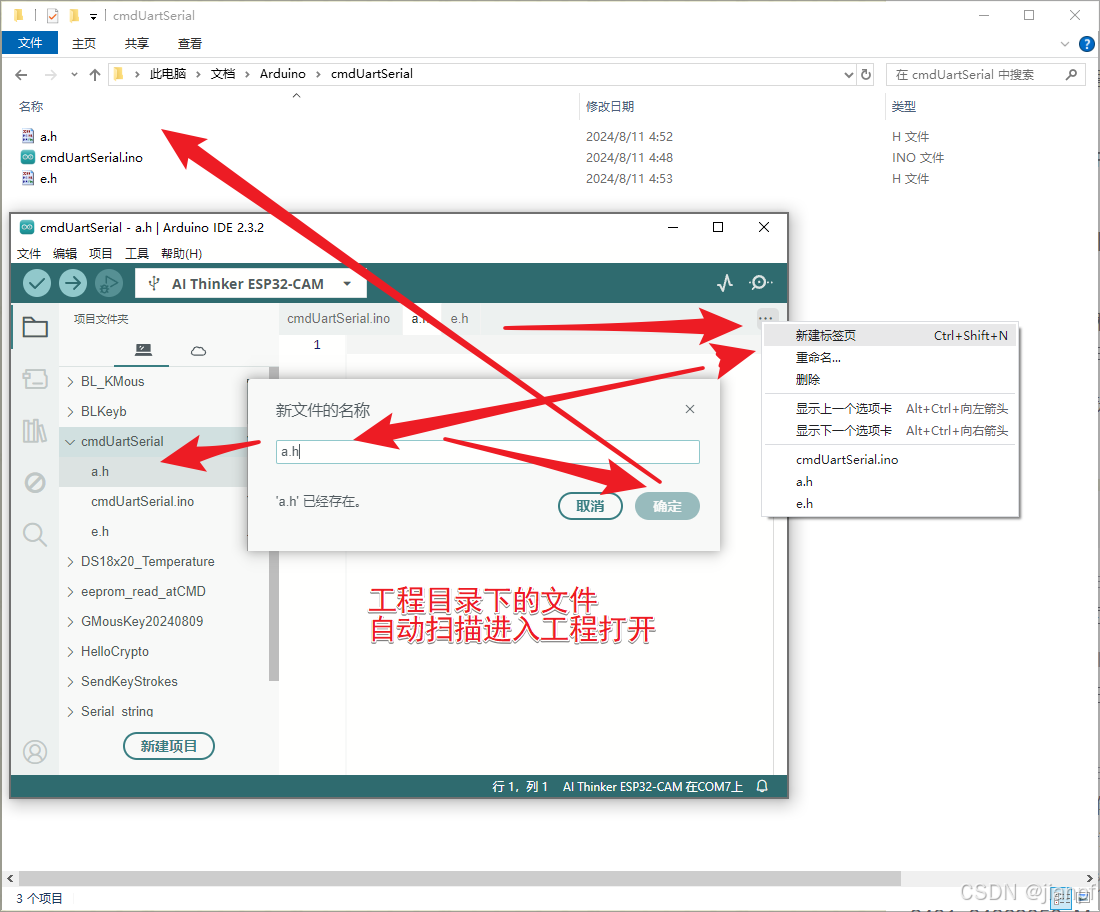
Task: Open Explorer help question-mark icon
Action: 1087,43
